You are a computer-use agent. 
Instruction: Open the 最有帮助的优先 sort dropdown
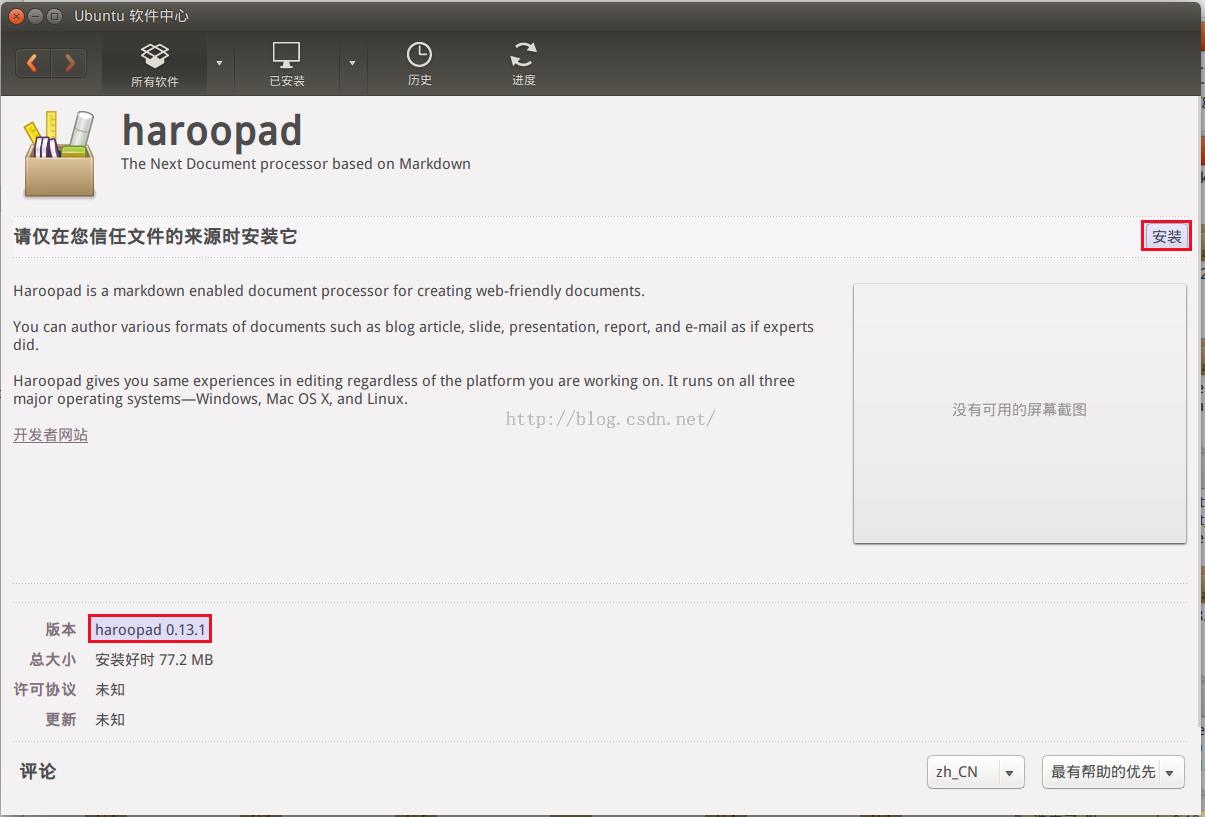coord(1113,772)
